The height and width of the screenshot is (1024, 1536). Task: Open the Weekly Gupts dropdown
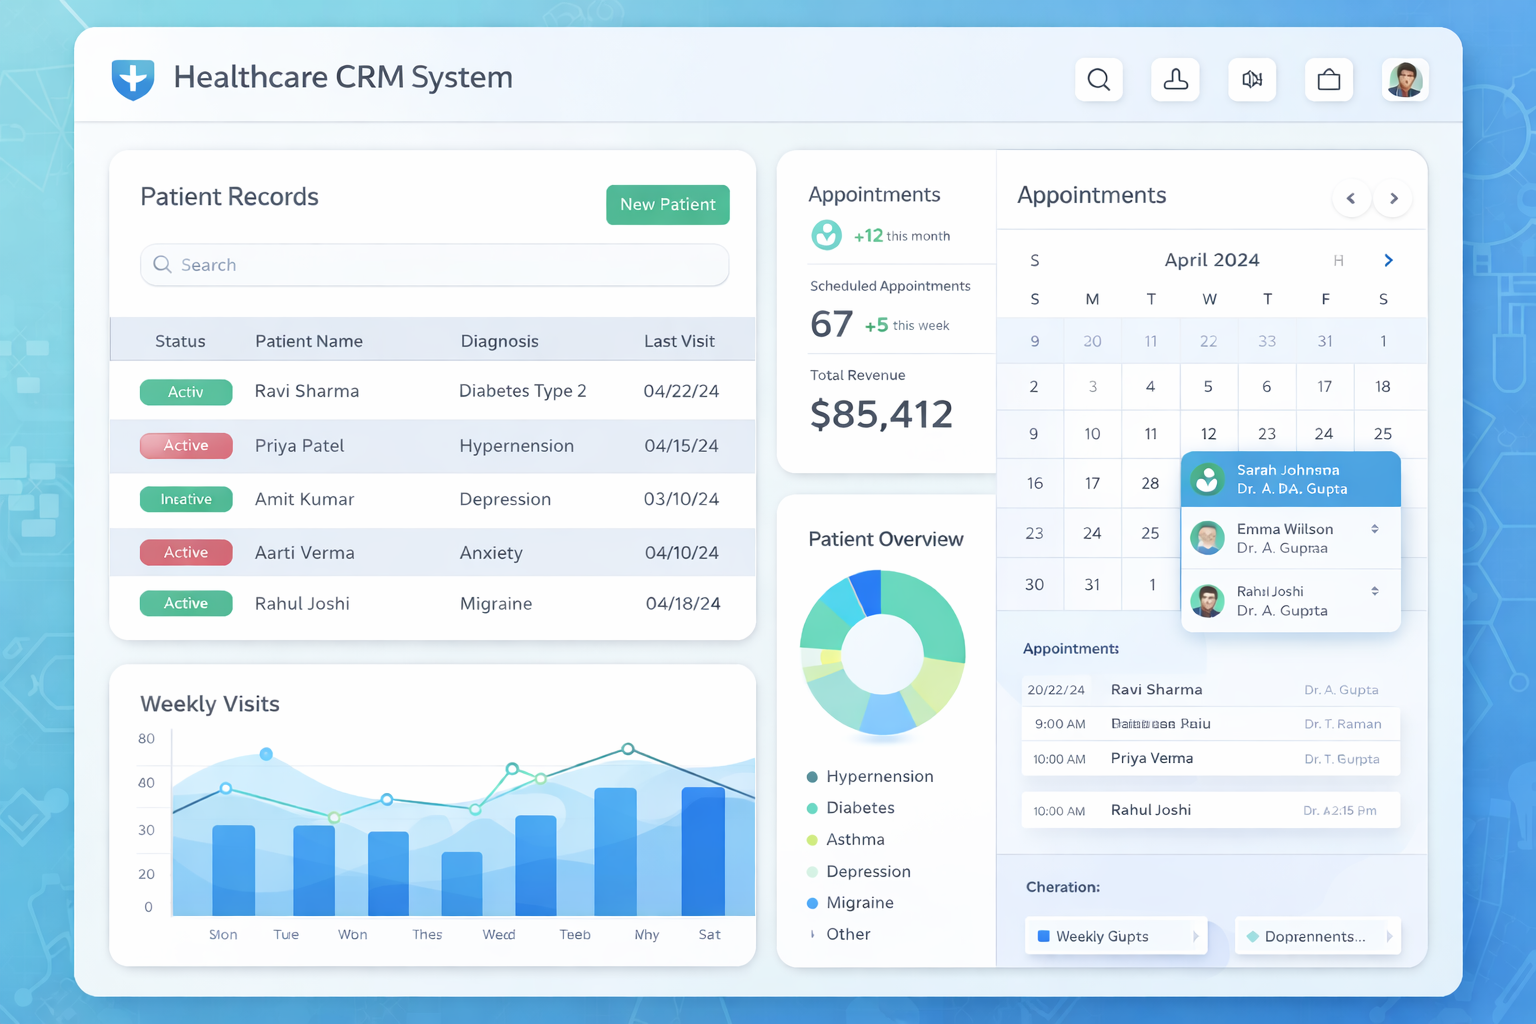[x=1114, y=936]
